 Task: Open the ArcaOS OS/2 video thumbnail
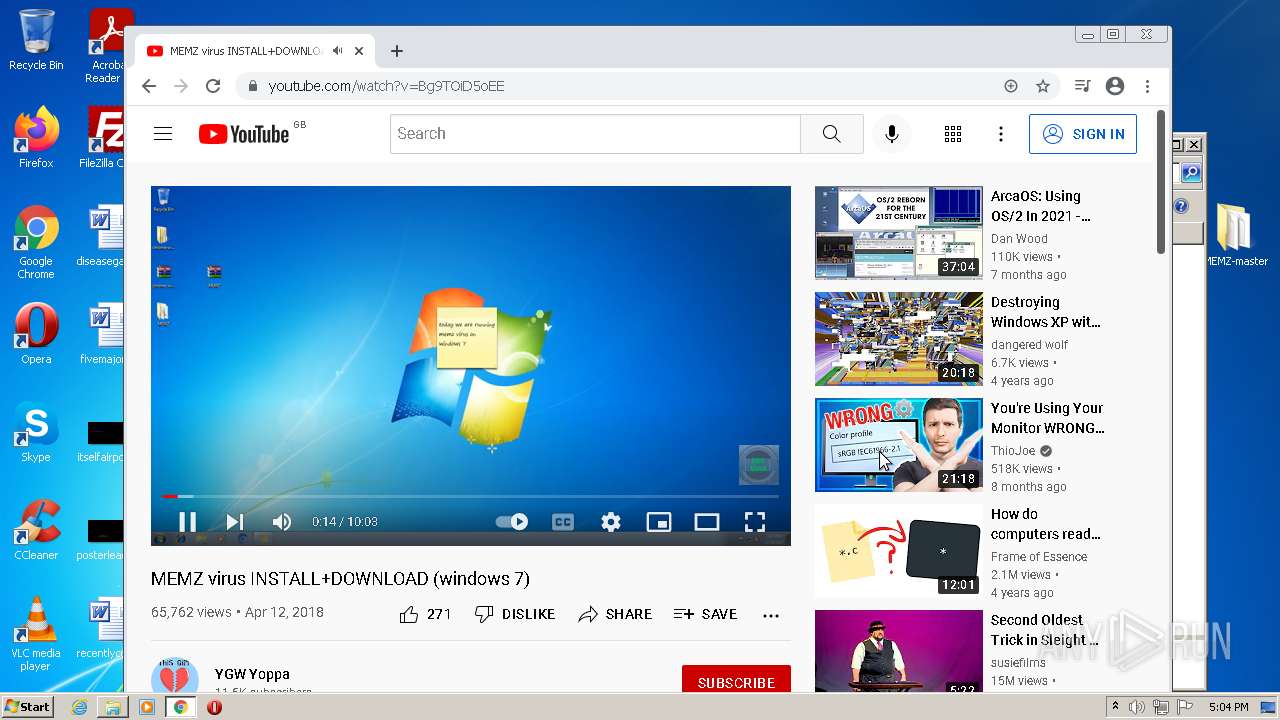[899, 232]
